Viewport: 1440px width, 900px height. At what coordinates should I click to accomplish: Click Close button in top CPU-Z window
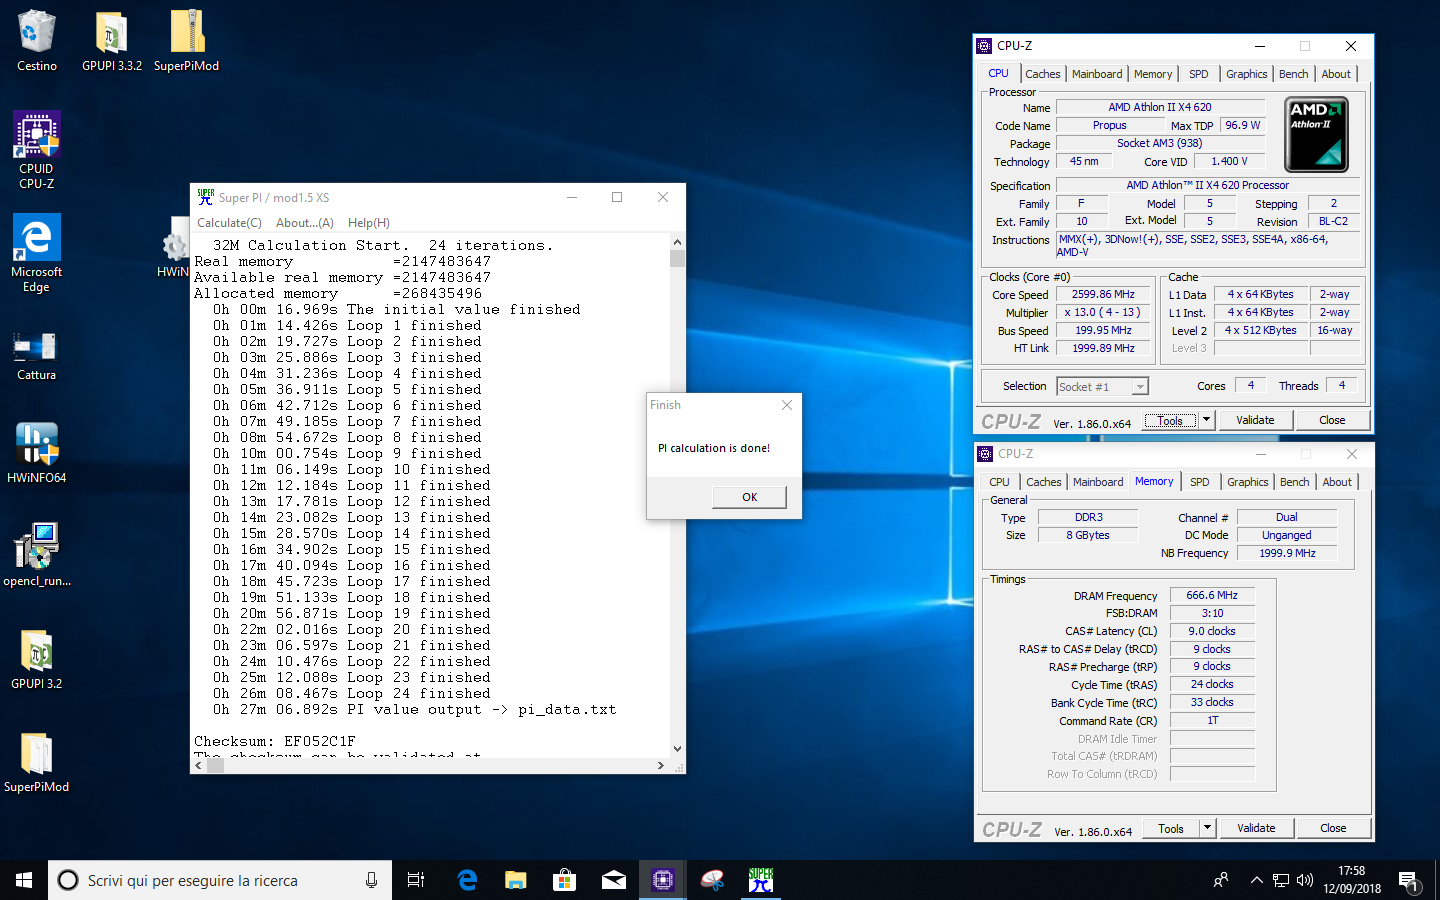tap(1332, 420)
